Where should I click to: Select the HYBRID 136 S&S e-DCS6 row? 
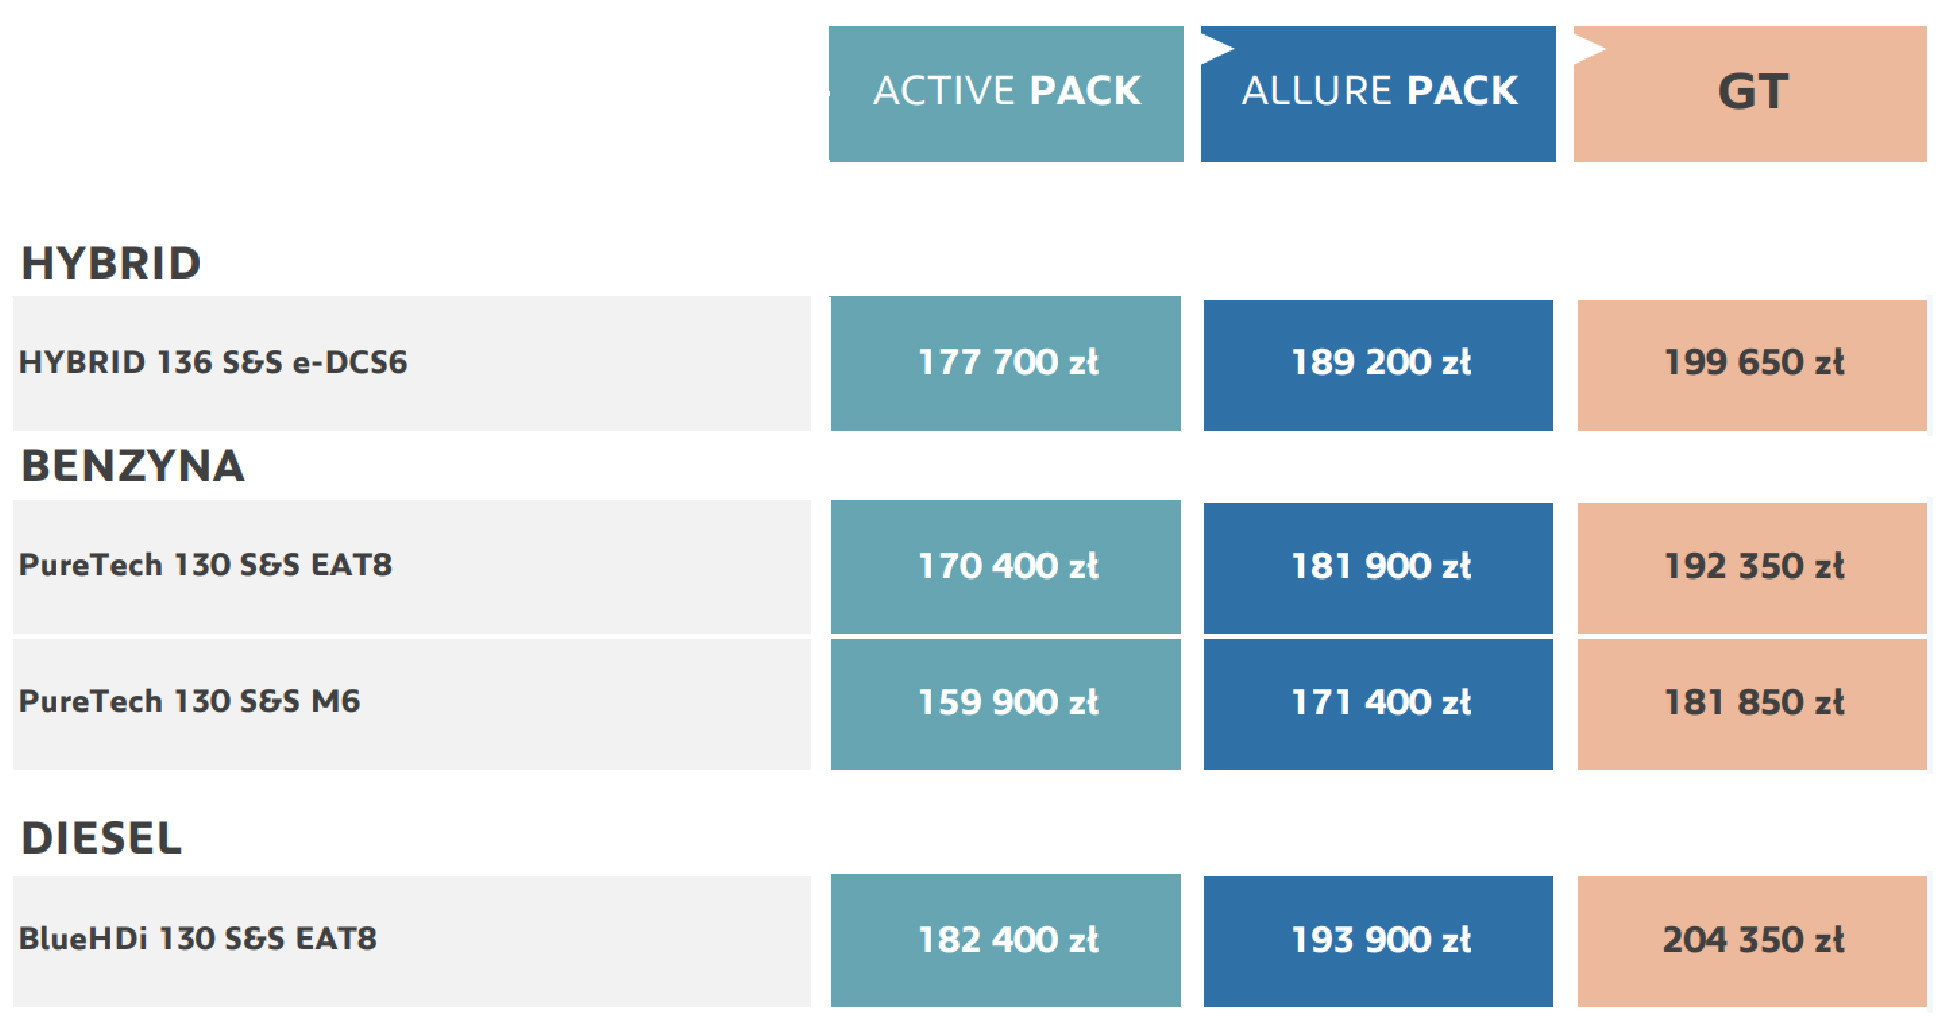pos(213,362)
